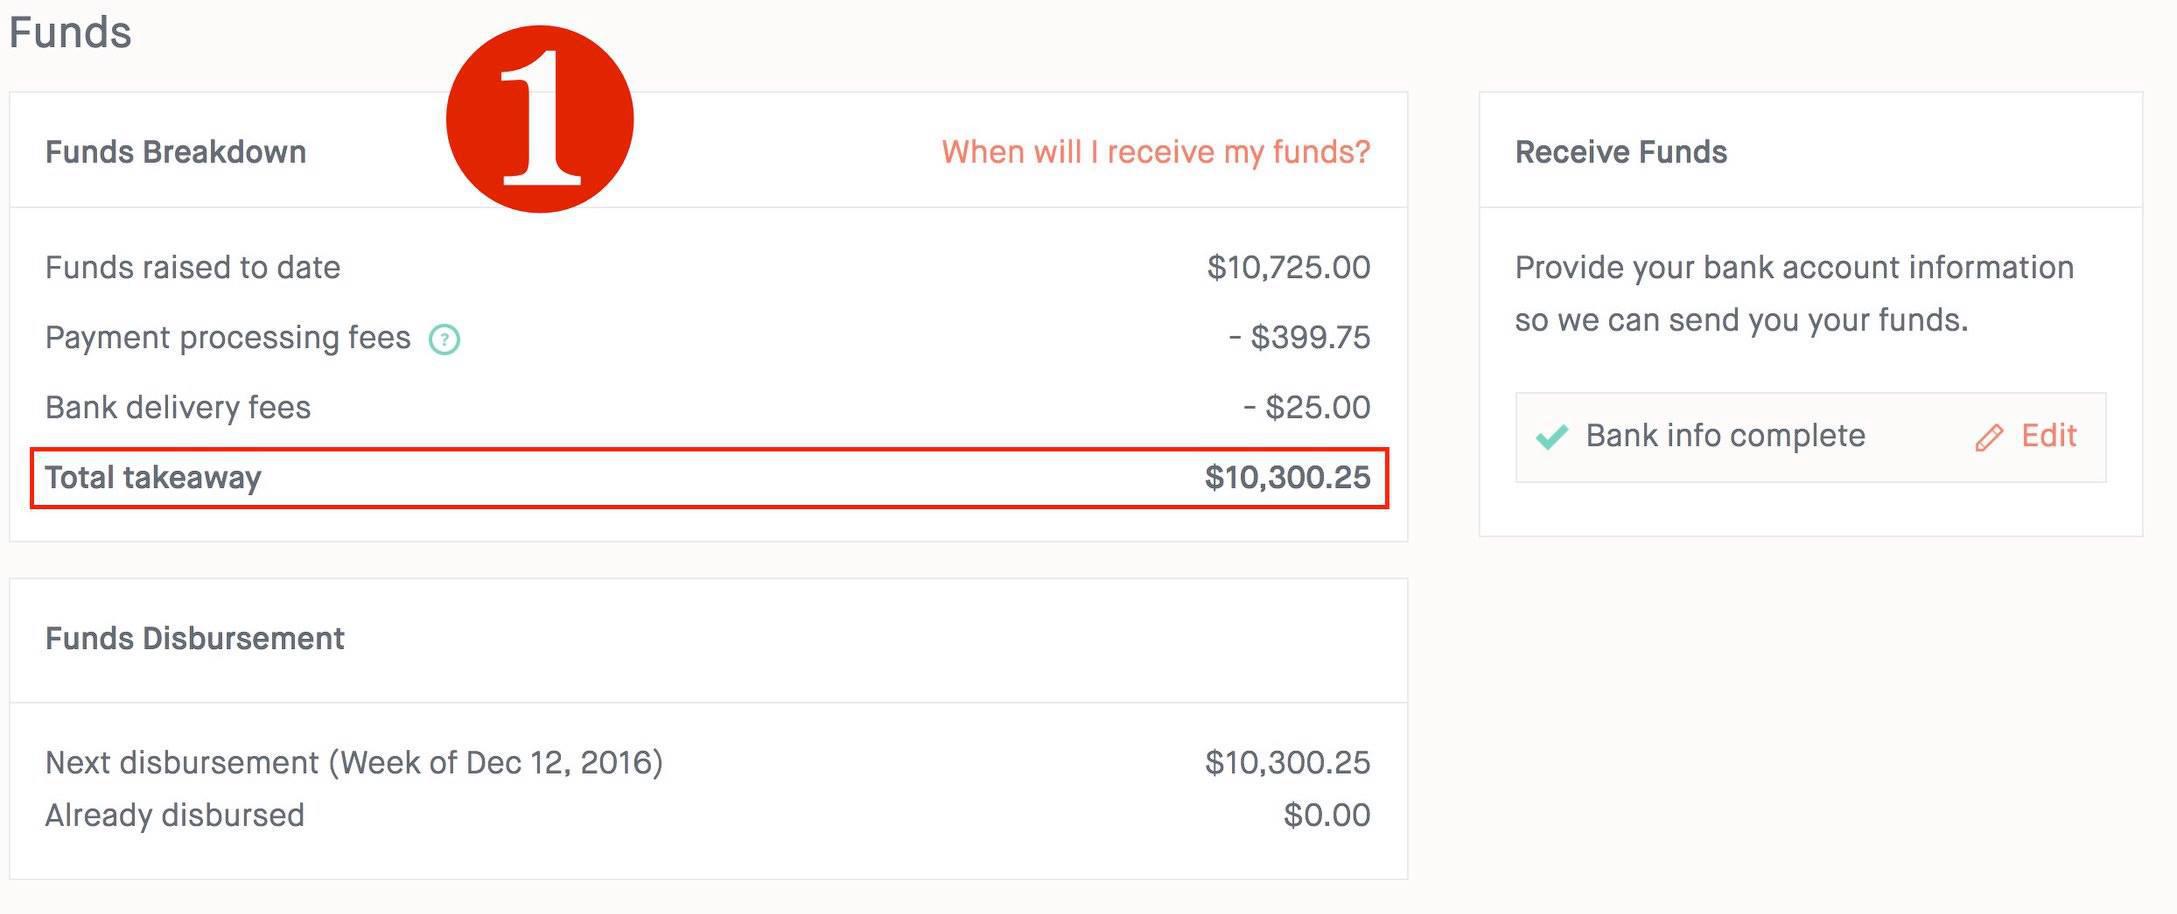Click the "Bank delivery fees" label

pos(178,408)
